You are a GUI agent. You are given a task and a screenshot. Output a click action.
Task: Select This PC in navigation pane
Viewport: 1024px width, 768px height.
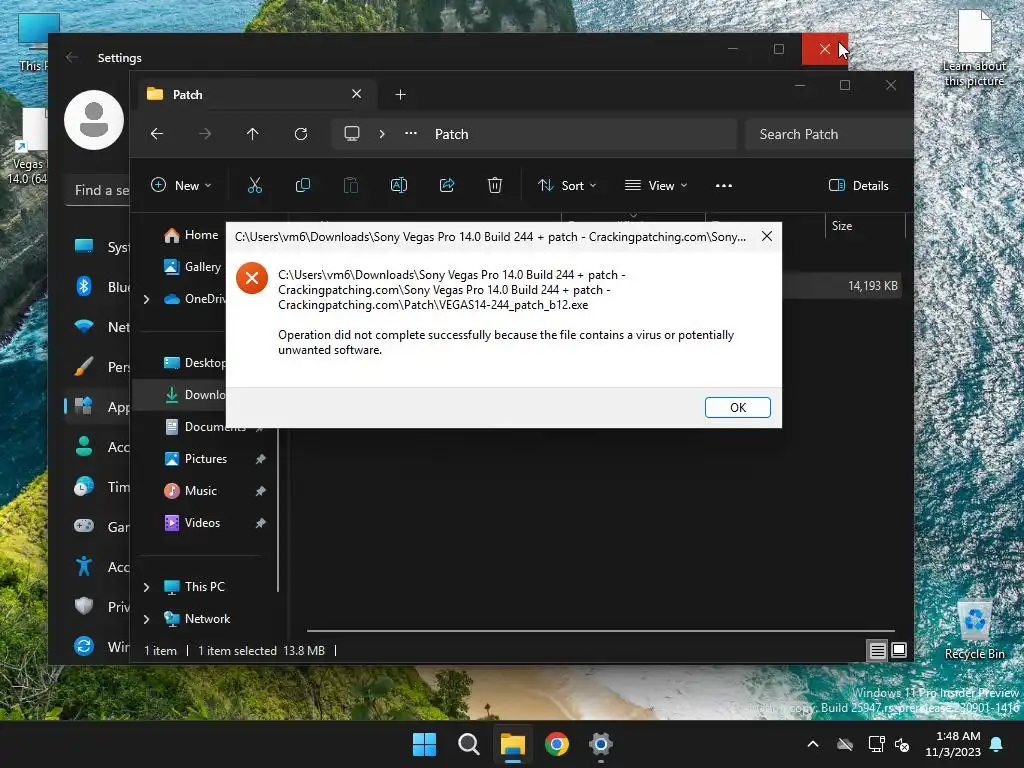pos(195,586)
